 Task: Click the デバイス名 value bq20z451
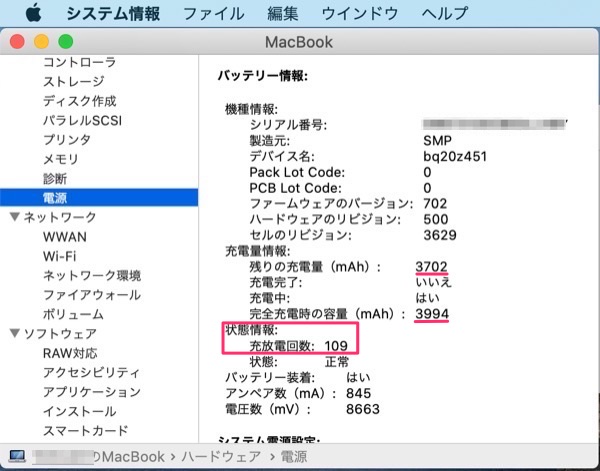pos(455,156)
